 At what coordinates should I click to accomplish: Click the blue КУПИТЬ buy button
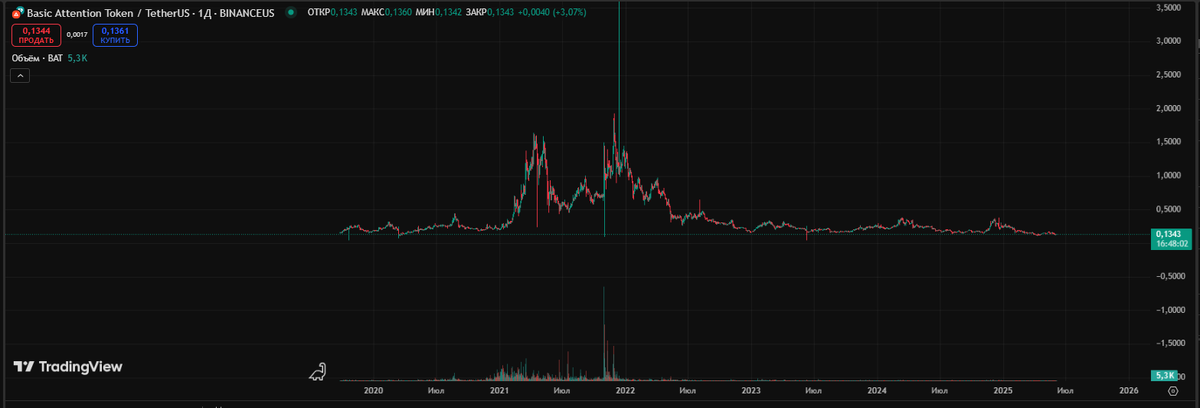(x=114, y=35)
